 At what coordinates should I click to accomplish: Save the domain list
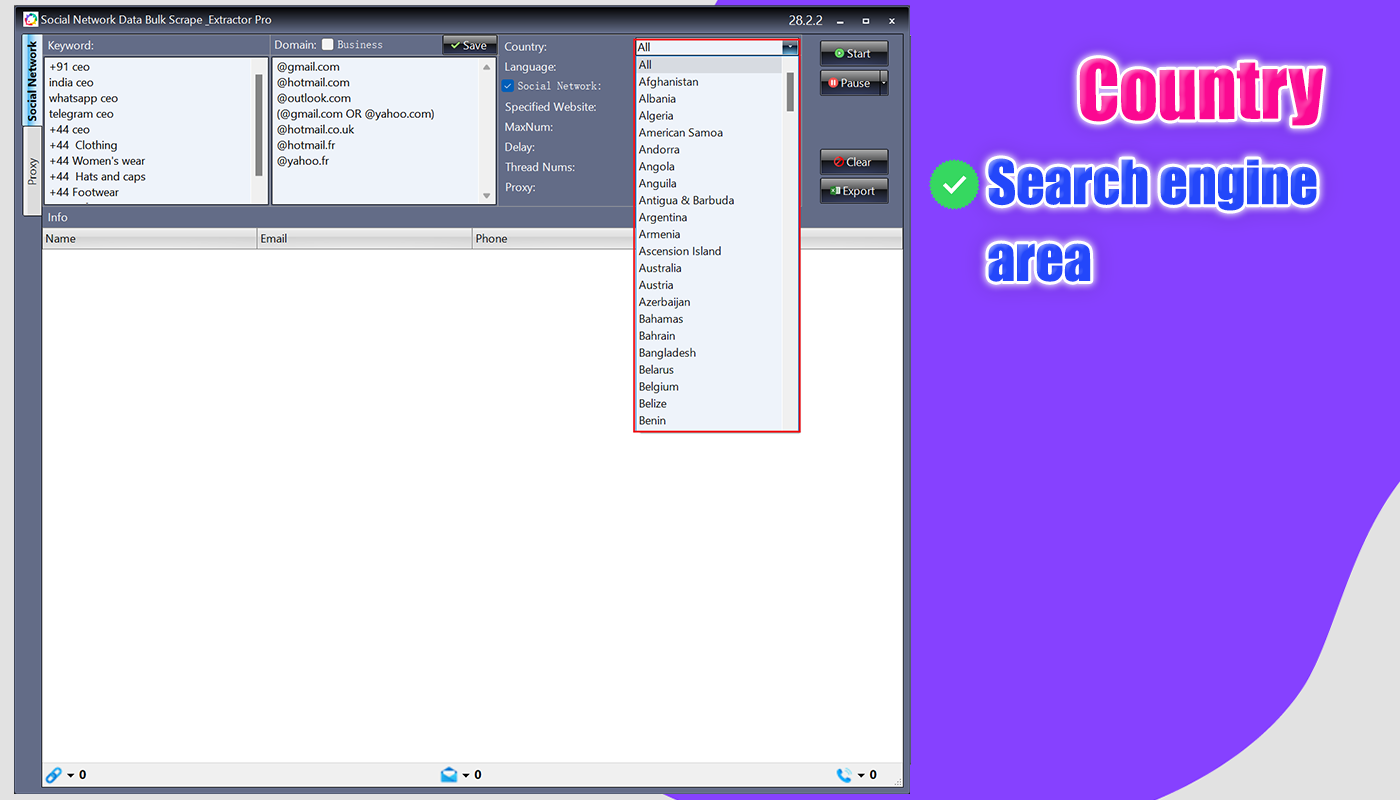(469, 45)
